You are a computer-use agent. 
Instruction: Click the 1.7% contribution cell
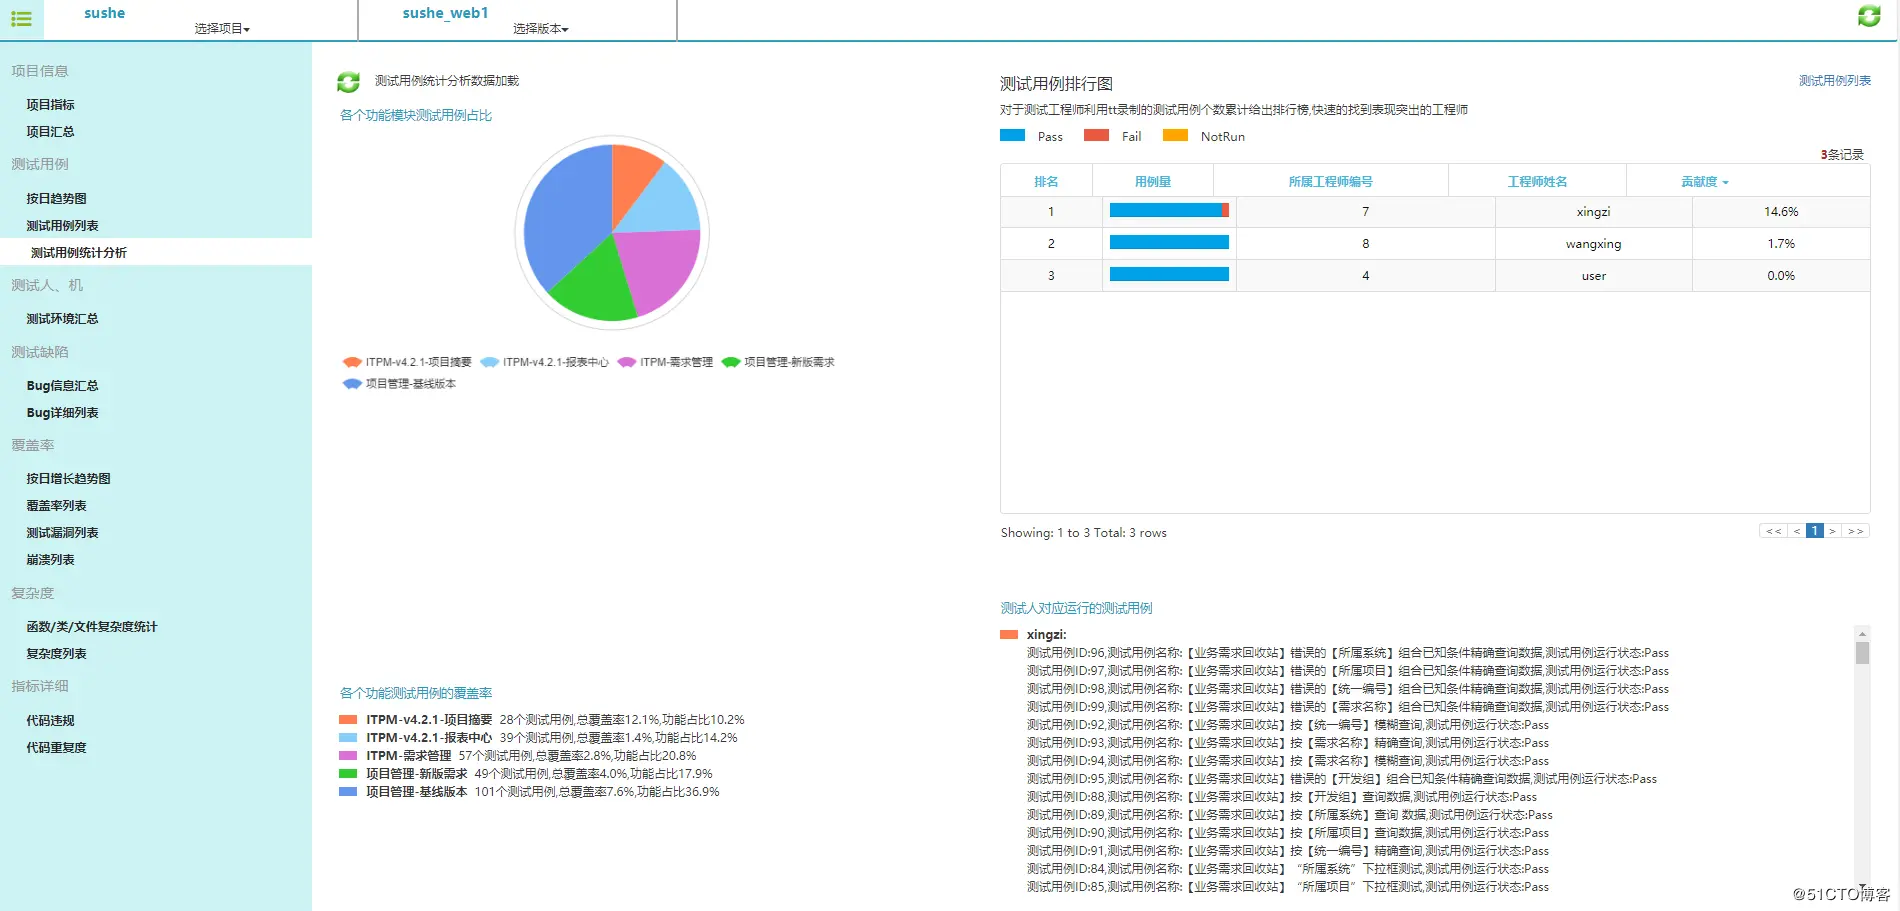coord(1781,244)
